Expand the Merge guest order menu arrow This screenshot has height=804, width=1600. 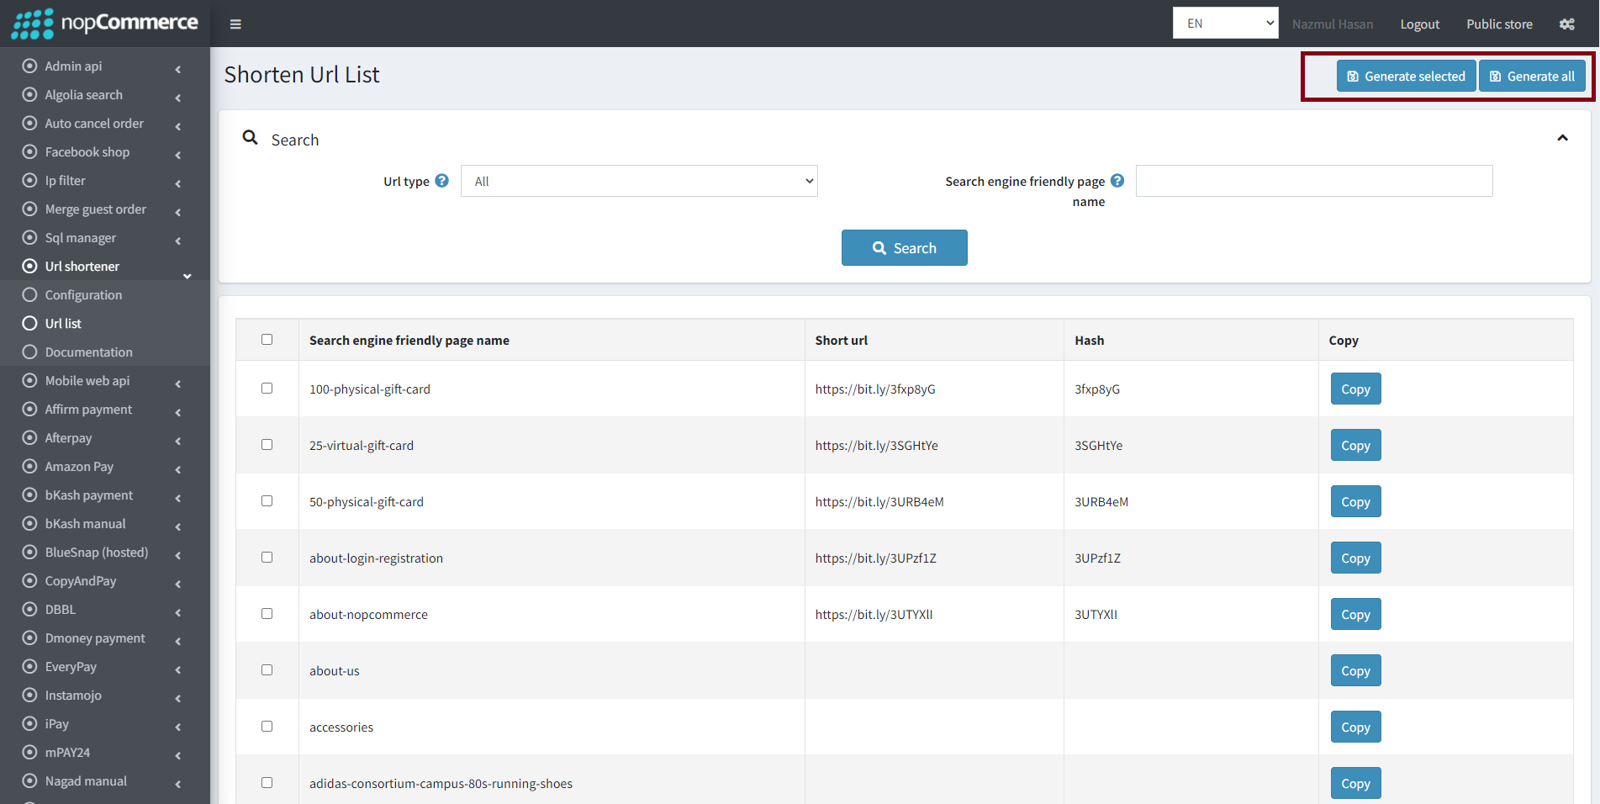coord(178,212)
